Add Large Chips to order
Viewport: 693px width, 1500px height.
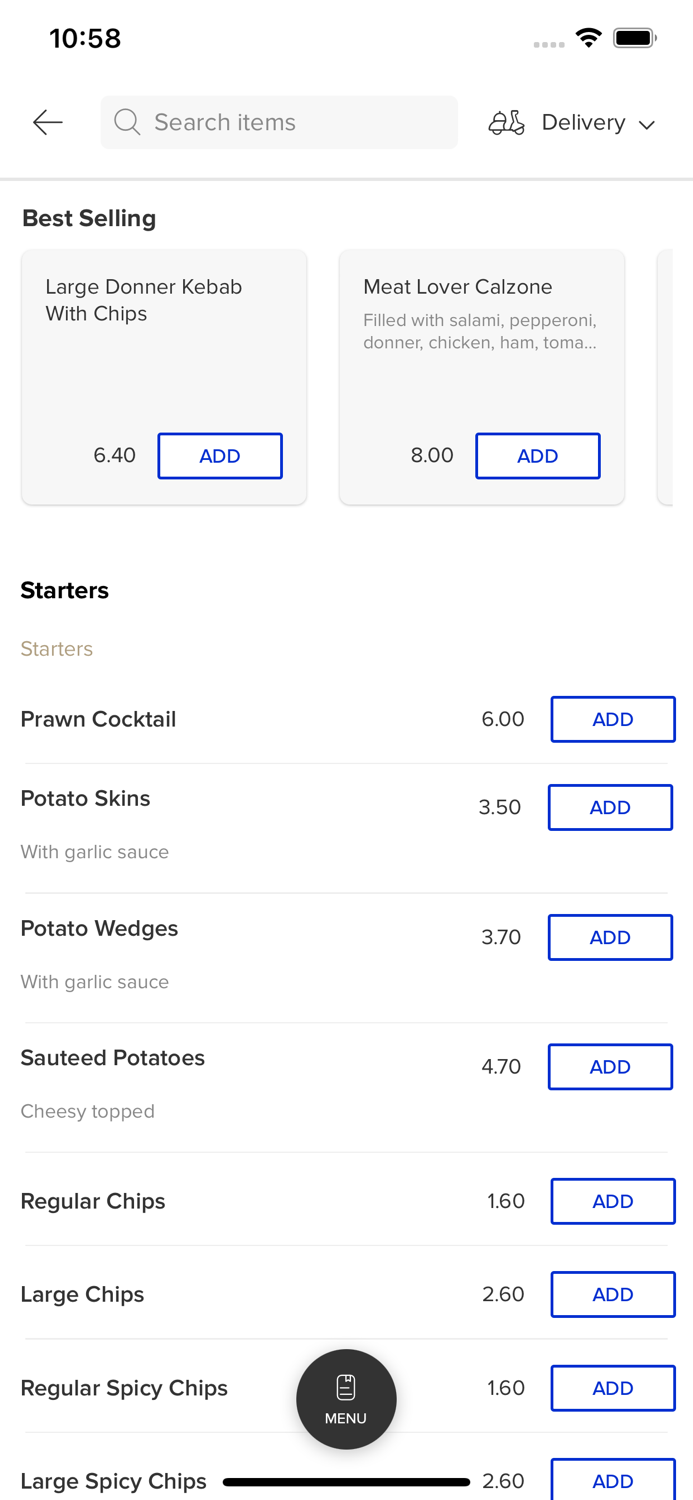(612, 1294)
